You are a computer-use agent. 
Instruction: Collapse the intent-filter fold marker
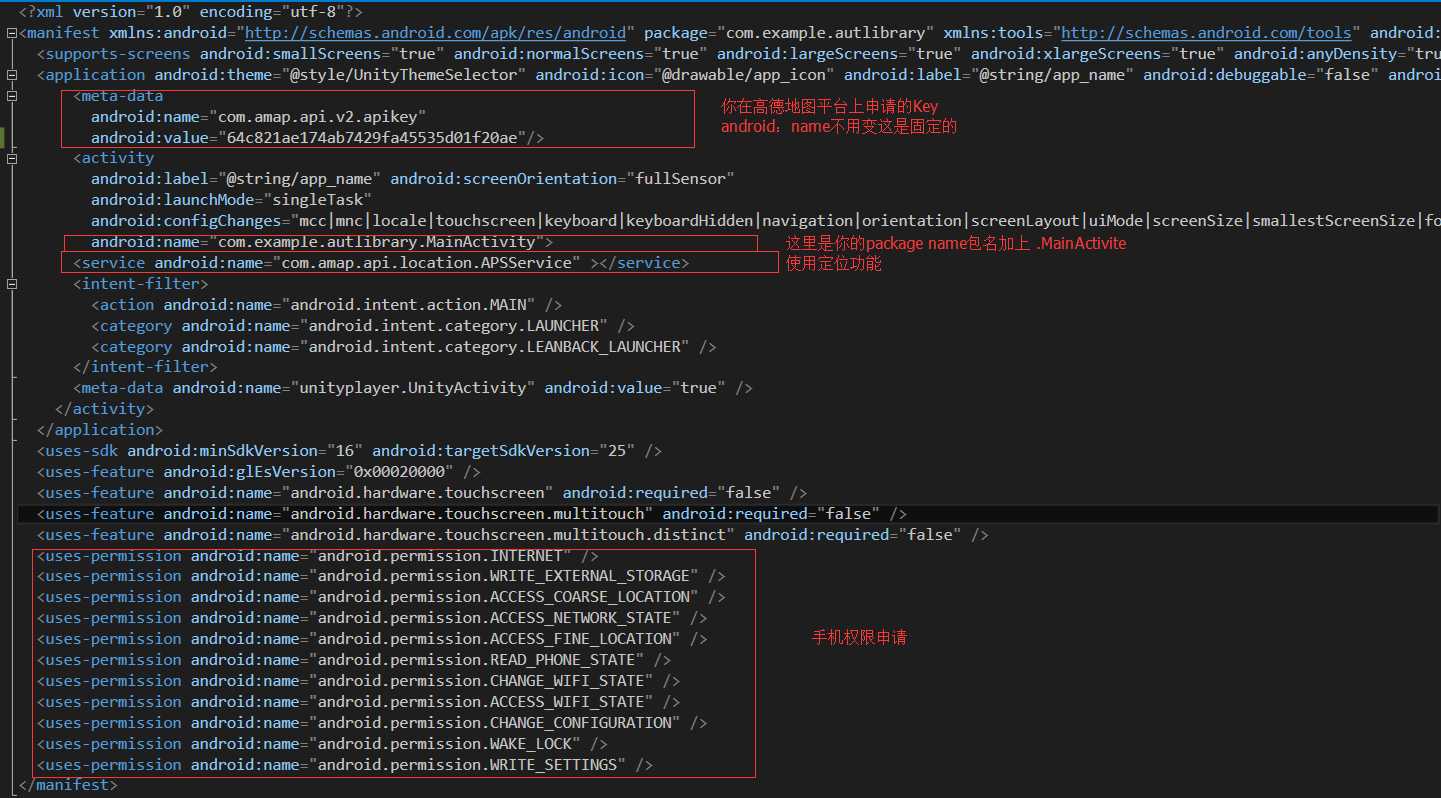pos(11,284)
